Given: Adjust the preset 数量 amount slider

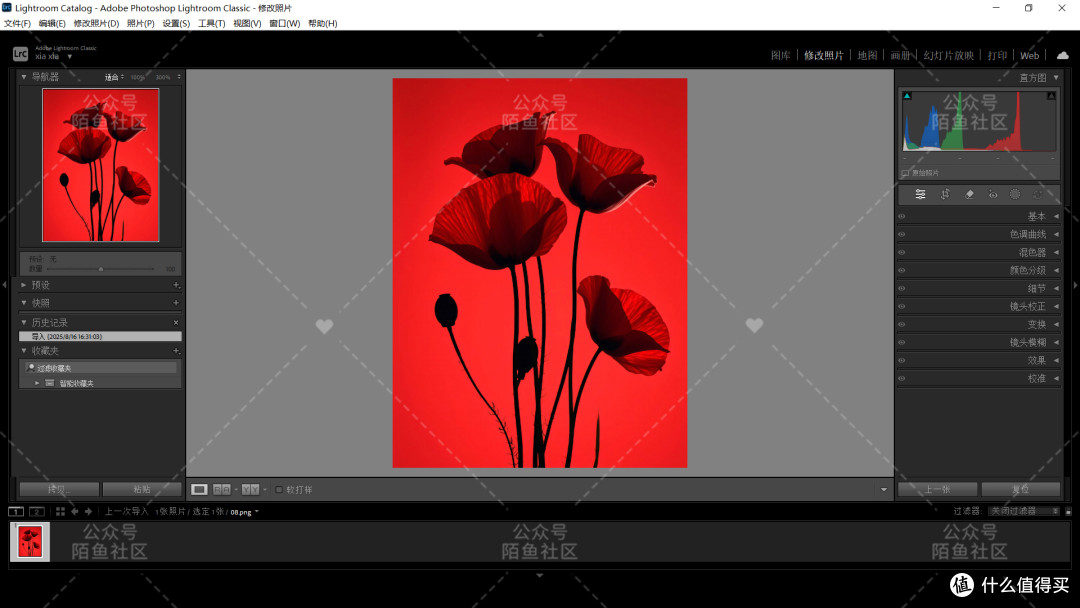Looking at the screenshot, I should [x=101, y=269].
